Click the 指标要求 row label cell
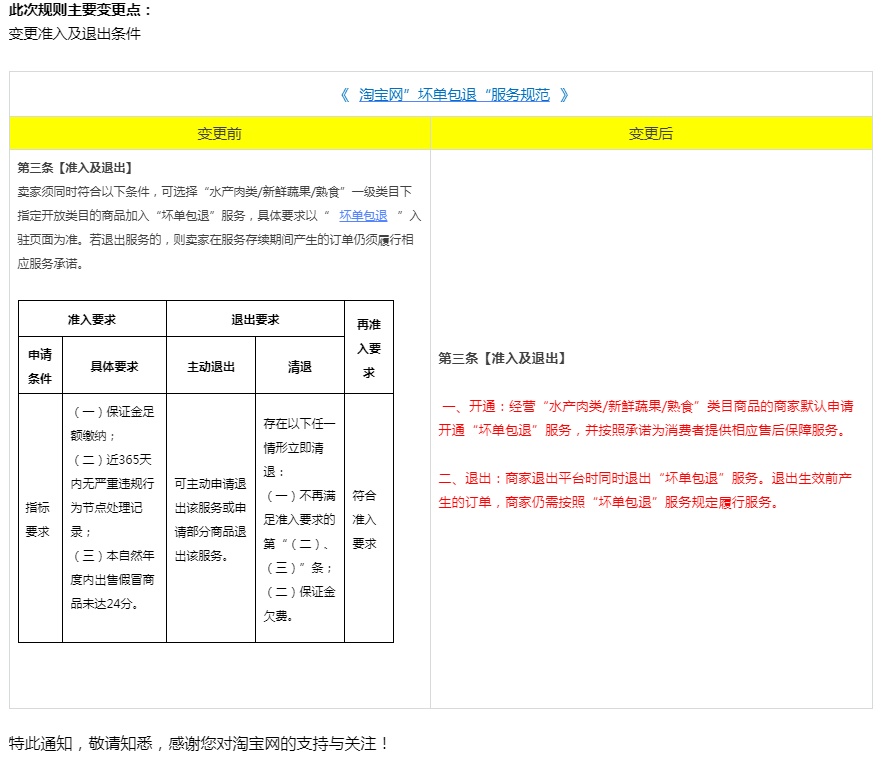The image size is (888, 761). [38, 519]
